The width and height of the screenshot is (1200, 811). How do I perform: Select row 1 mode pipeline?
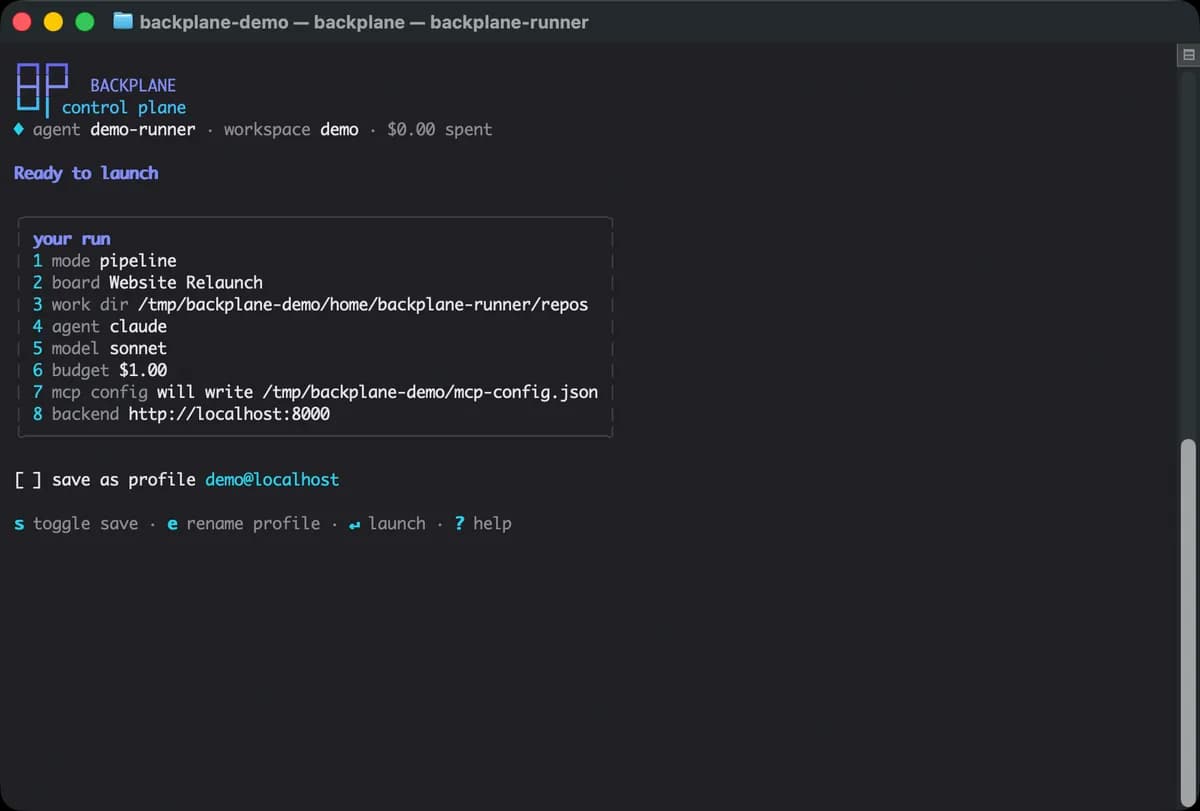point(104,261)
